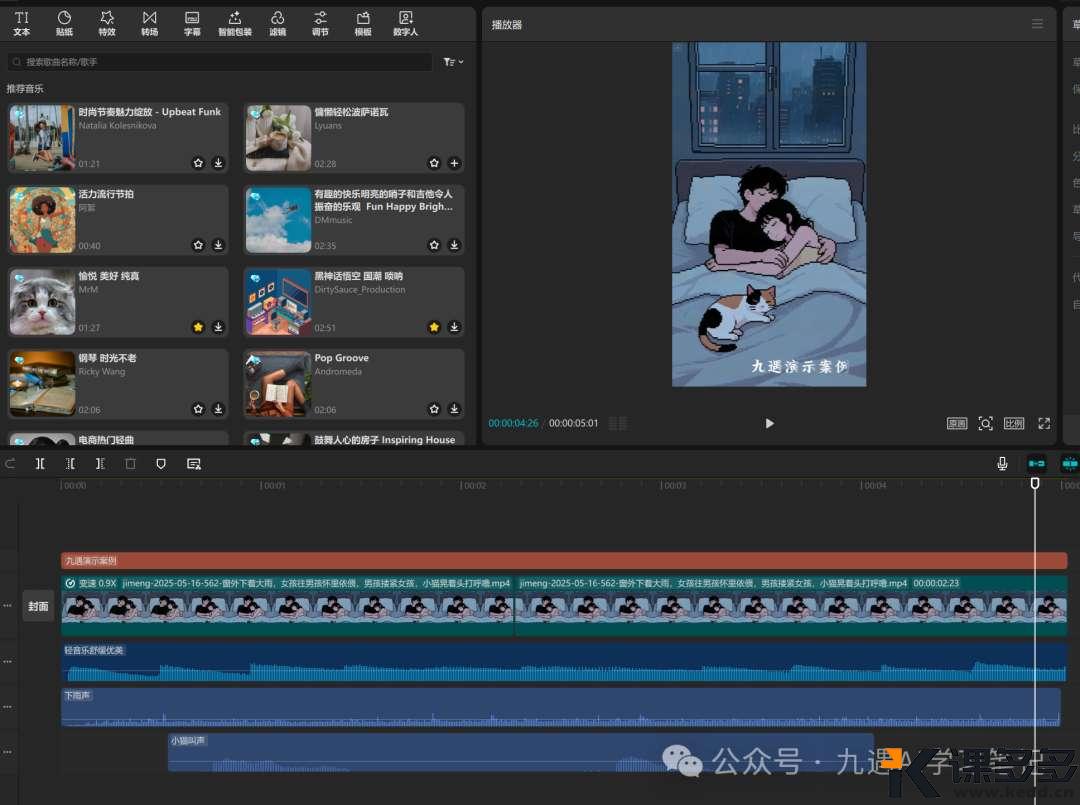Toggle favorite star on 愉悦 美好 纯真
Viewport: 1080px width, 805px height.
(198, 327)
